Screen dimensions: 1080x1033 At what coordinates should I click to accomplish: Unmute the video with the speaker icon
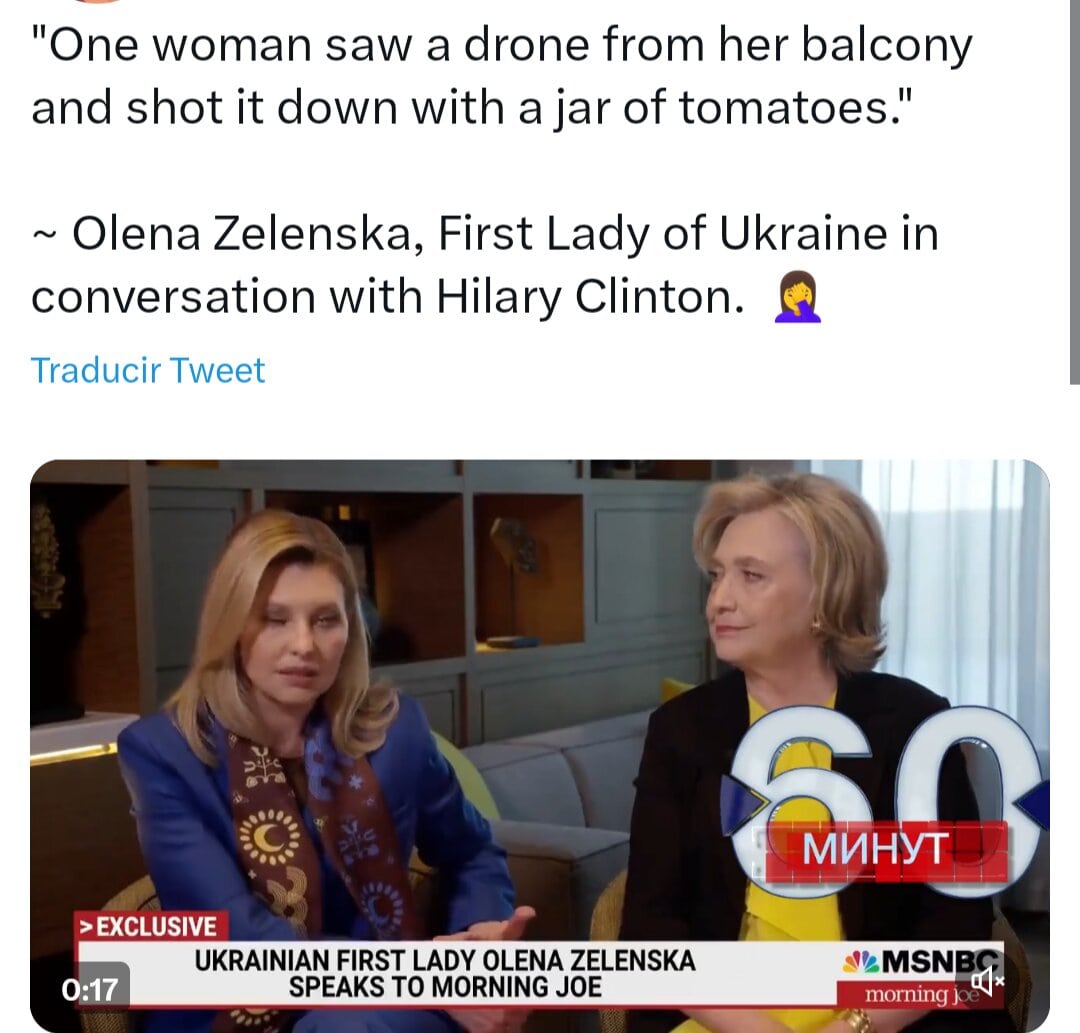tap(987, 981)
